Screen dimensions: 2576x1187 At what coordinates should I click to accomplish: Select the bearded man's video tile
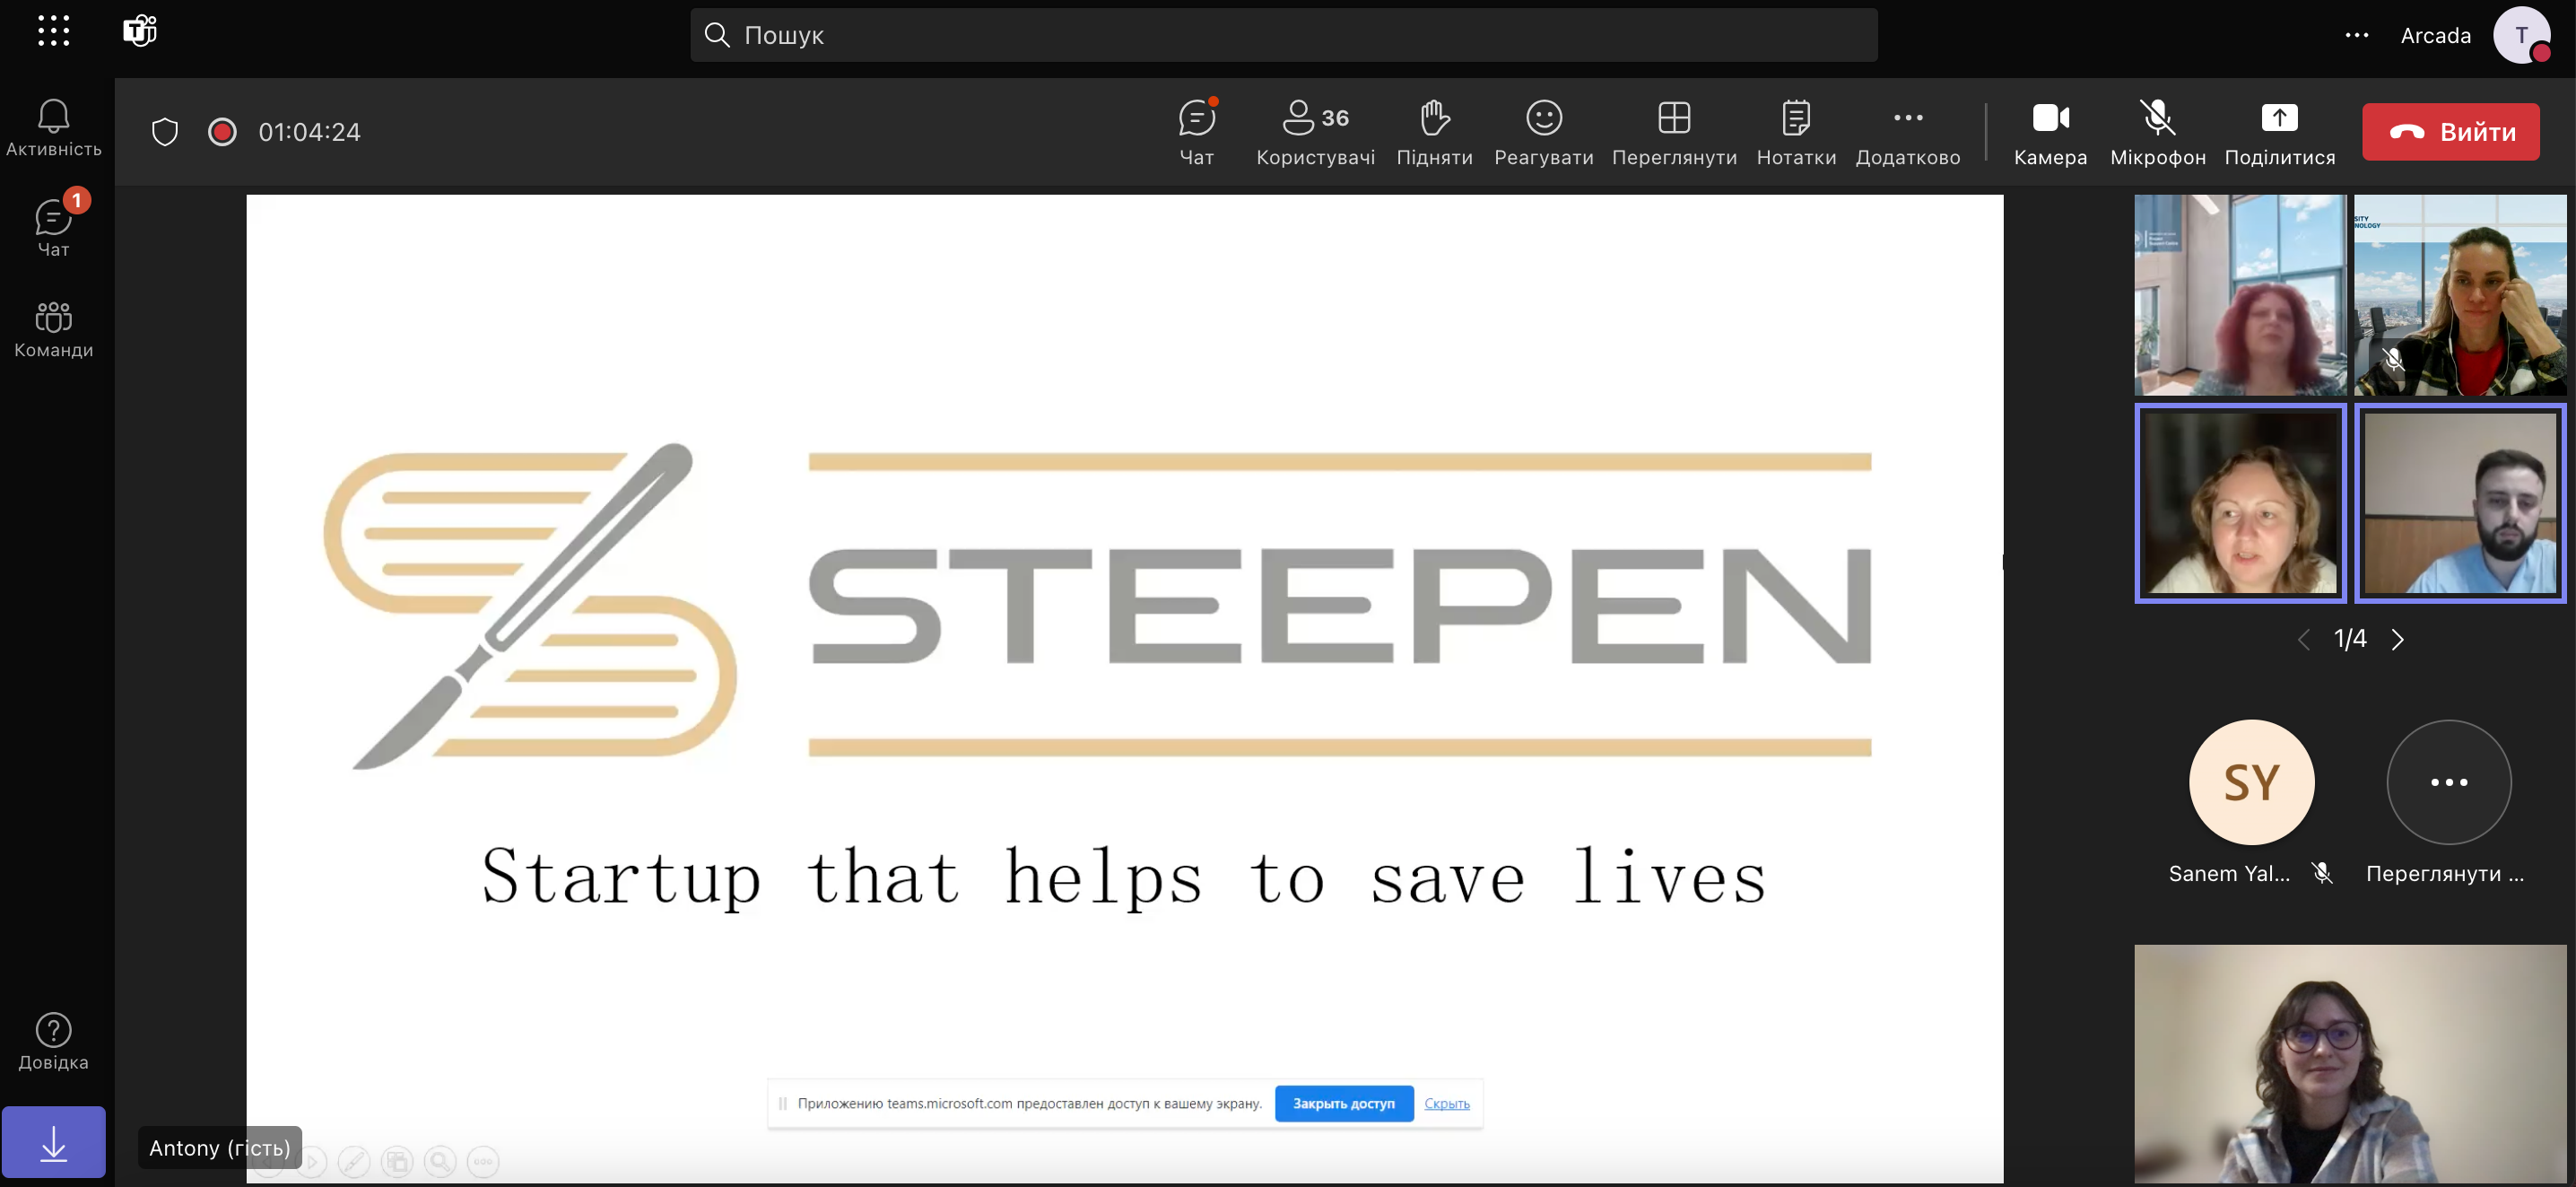click(2460, 503)
